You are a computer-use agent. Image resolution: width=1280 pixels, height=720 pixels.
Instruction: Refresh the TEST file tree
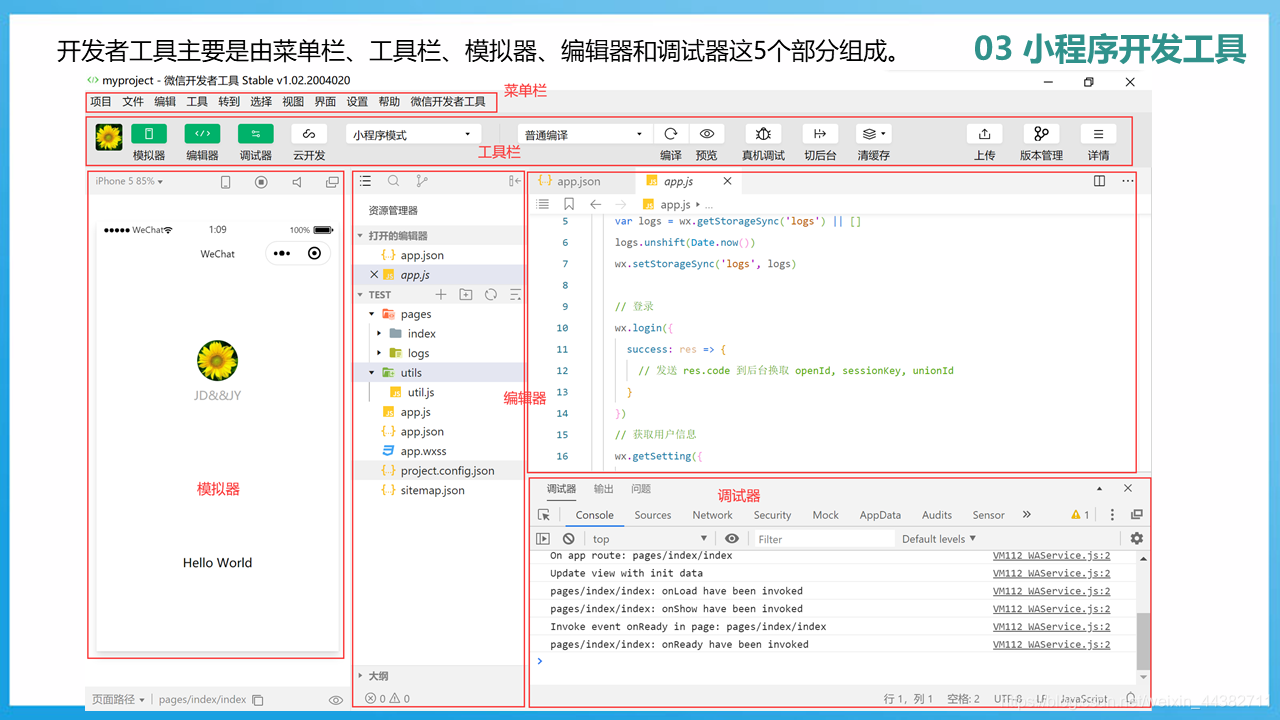(491, 295)
